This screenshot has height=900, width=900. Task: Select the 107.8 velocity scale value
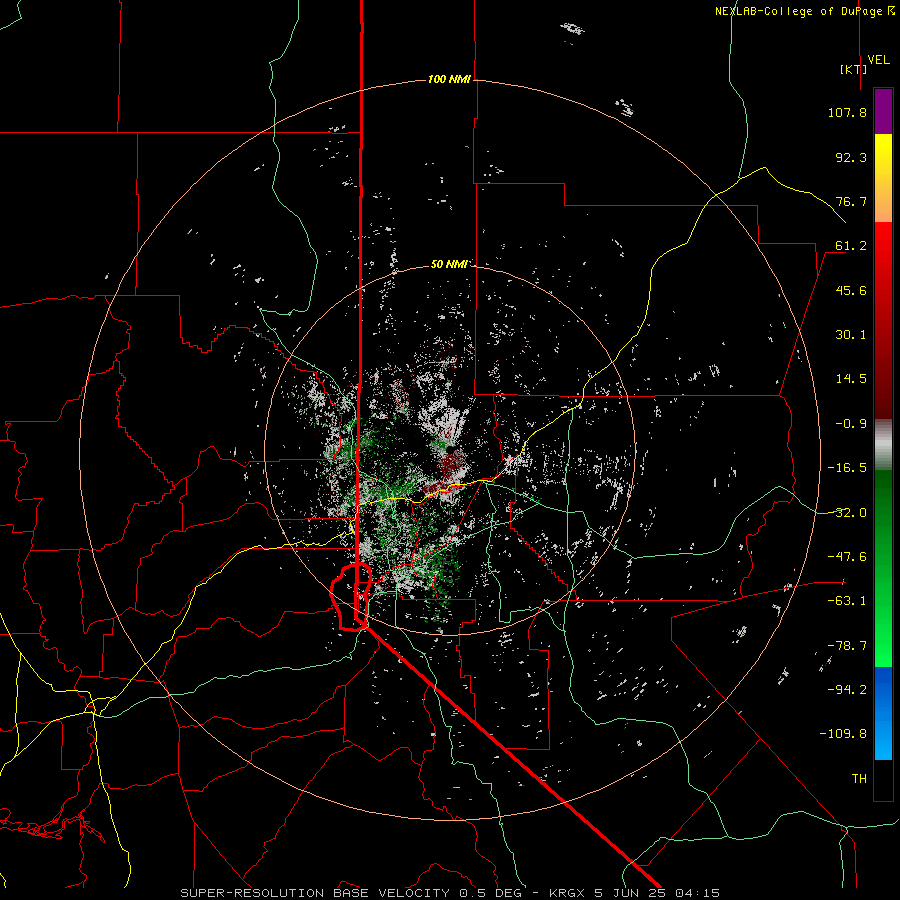(847, 112)
